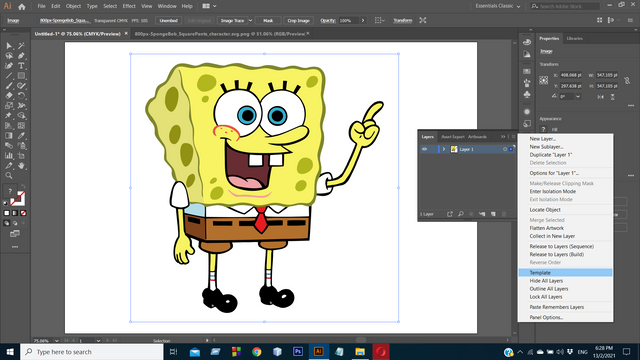Hide Layer 1 with the eye icon

pos(424,149)
